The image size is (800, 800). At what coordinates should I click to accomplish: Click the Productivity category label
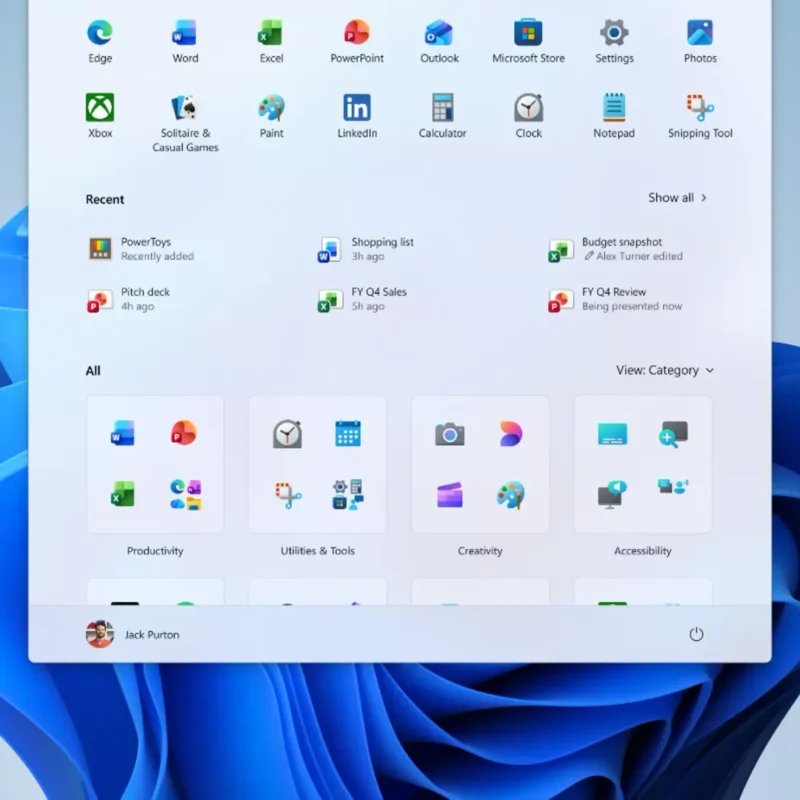(155, 551)
